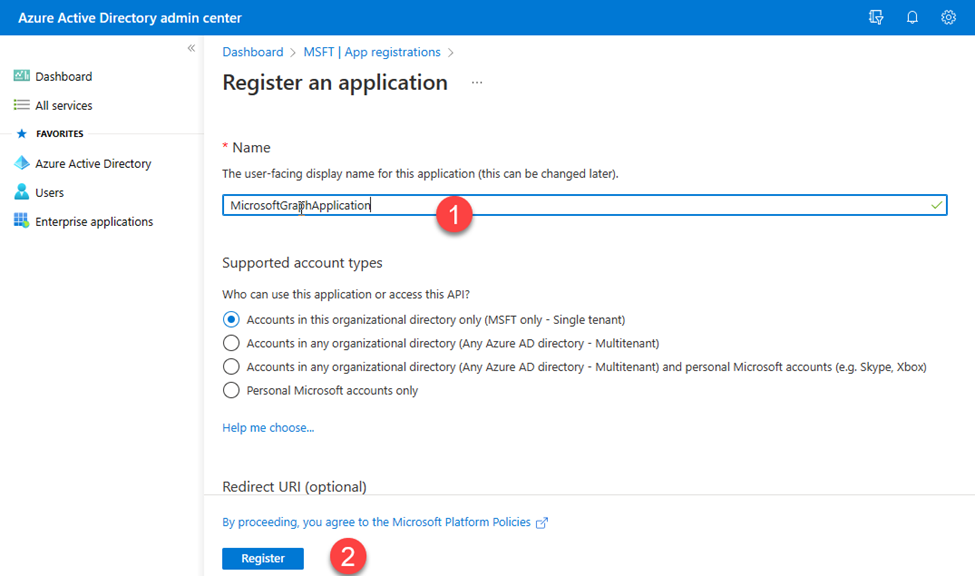Click the MSFT | App registrations breadcrumb
Screen dimensions: 975x576
tap(372, 52)
